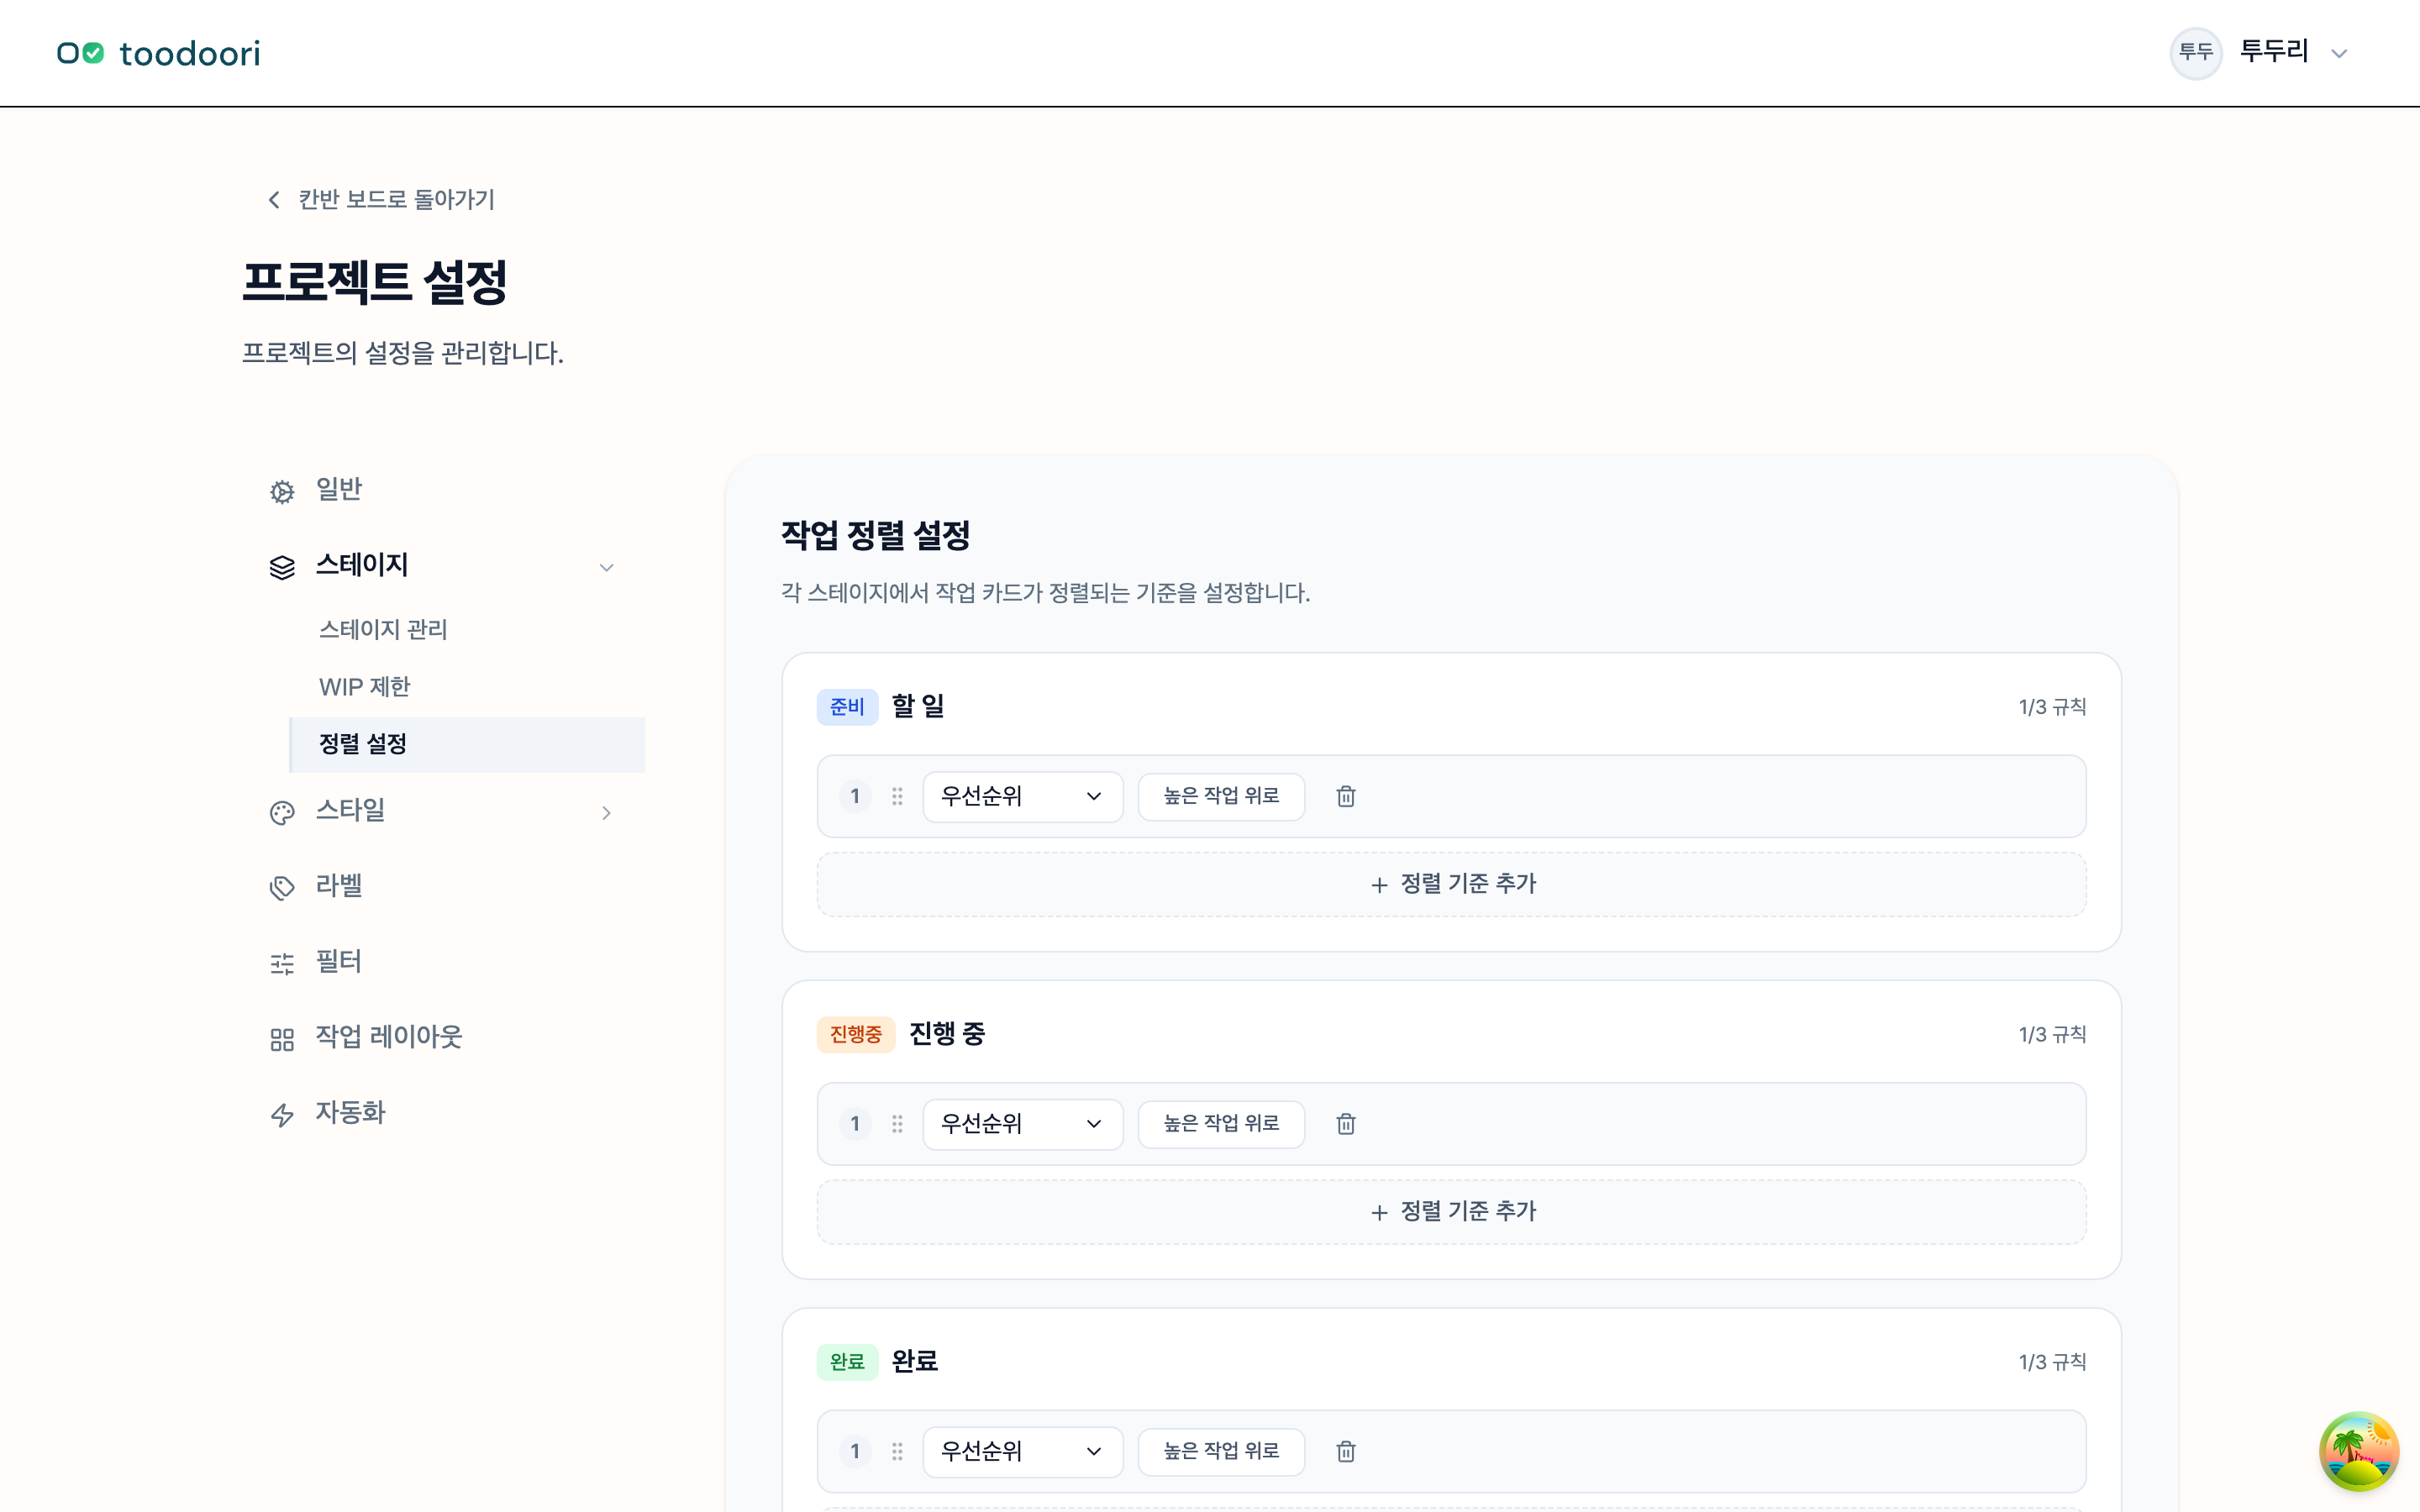Toggle 높은 작업 위로 in 할 일 stage

point(1221,796)
